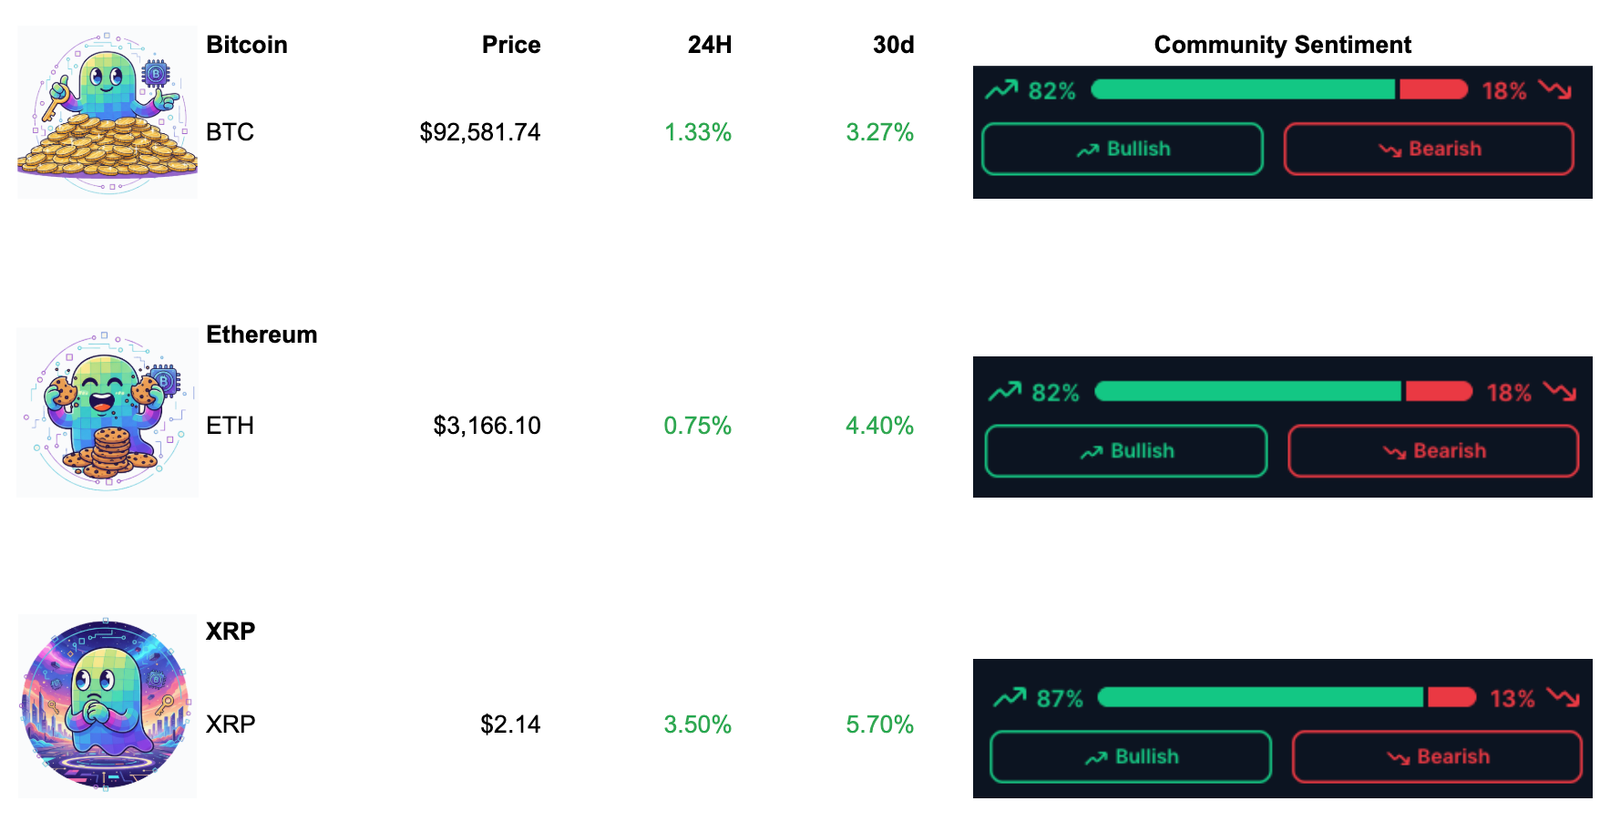Click XRP's green uptrend arrow icon

pos(1009,697)
